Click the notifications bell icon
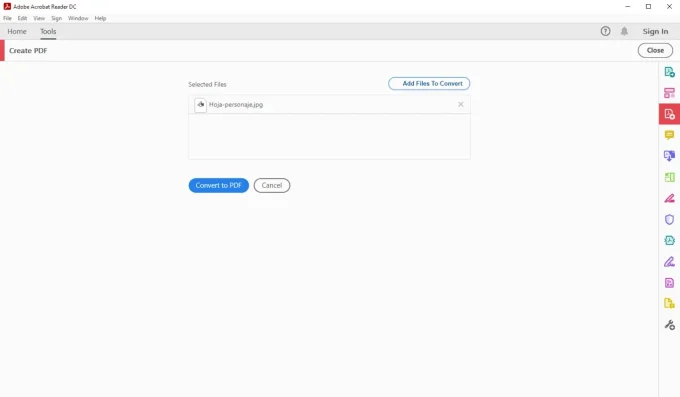The image size is (680, 397). point(624,31)
